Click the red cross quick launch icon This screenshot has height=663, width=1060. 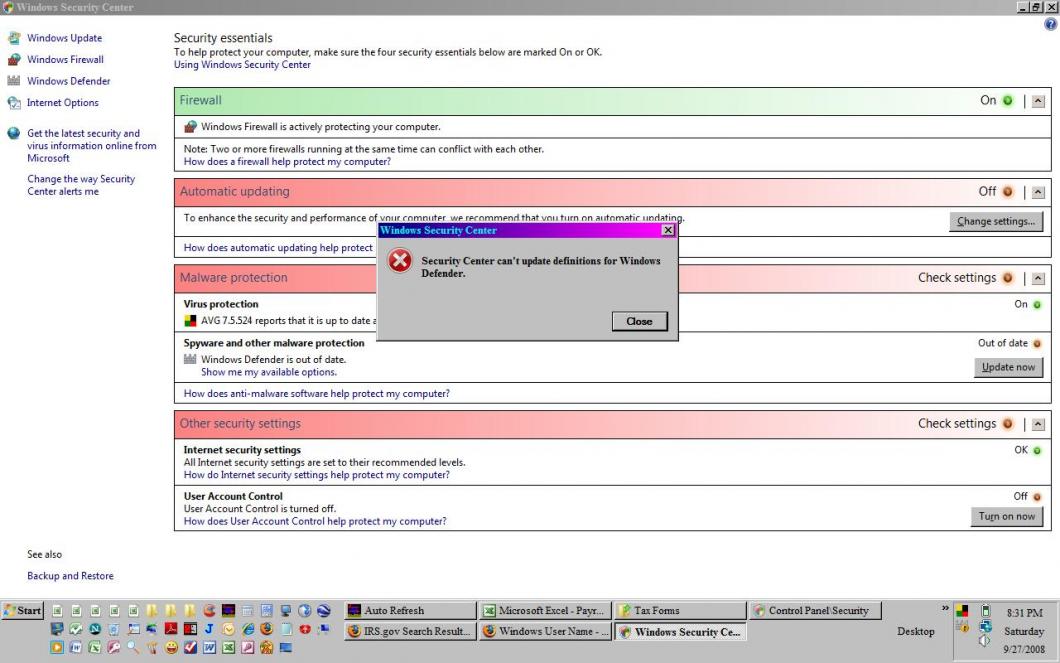pyautogui.click(x=305, y=629)
